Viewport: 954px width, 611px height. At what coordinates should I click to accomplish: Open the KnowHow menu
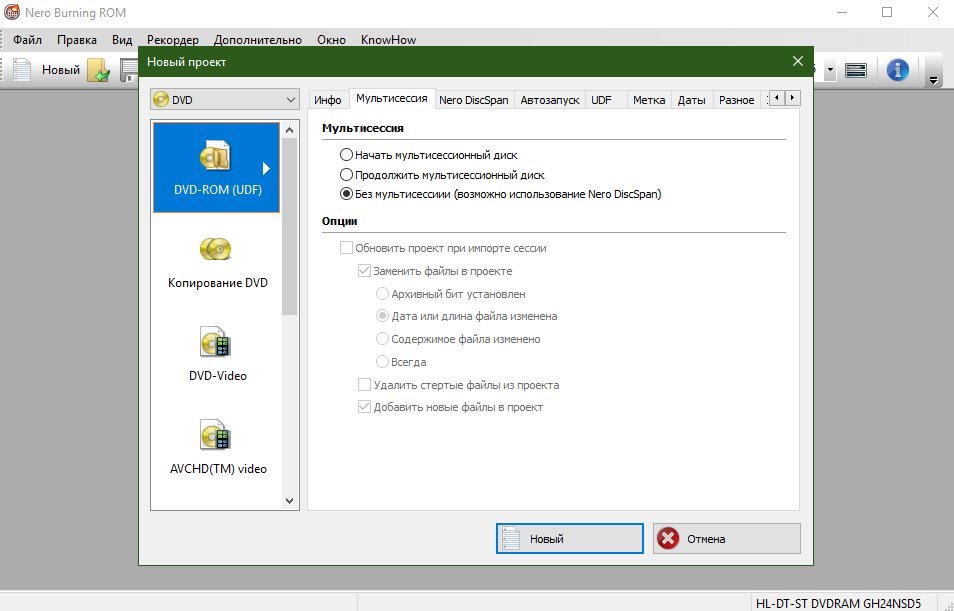point(388,40)
